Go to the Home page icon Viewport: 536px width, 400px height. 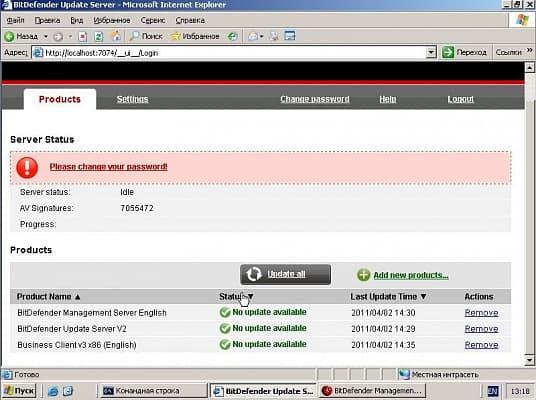pyautogui.click(x=116, y=36)
